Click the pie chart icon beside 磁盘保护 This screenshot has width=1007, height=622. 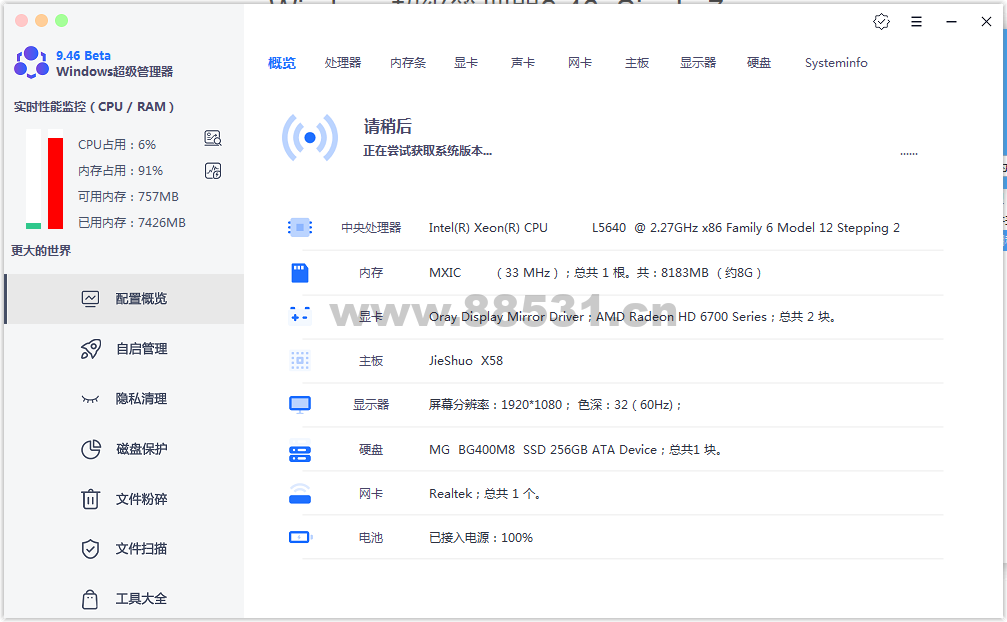click(91, 449)
